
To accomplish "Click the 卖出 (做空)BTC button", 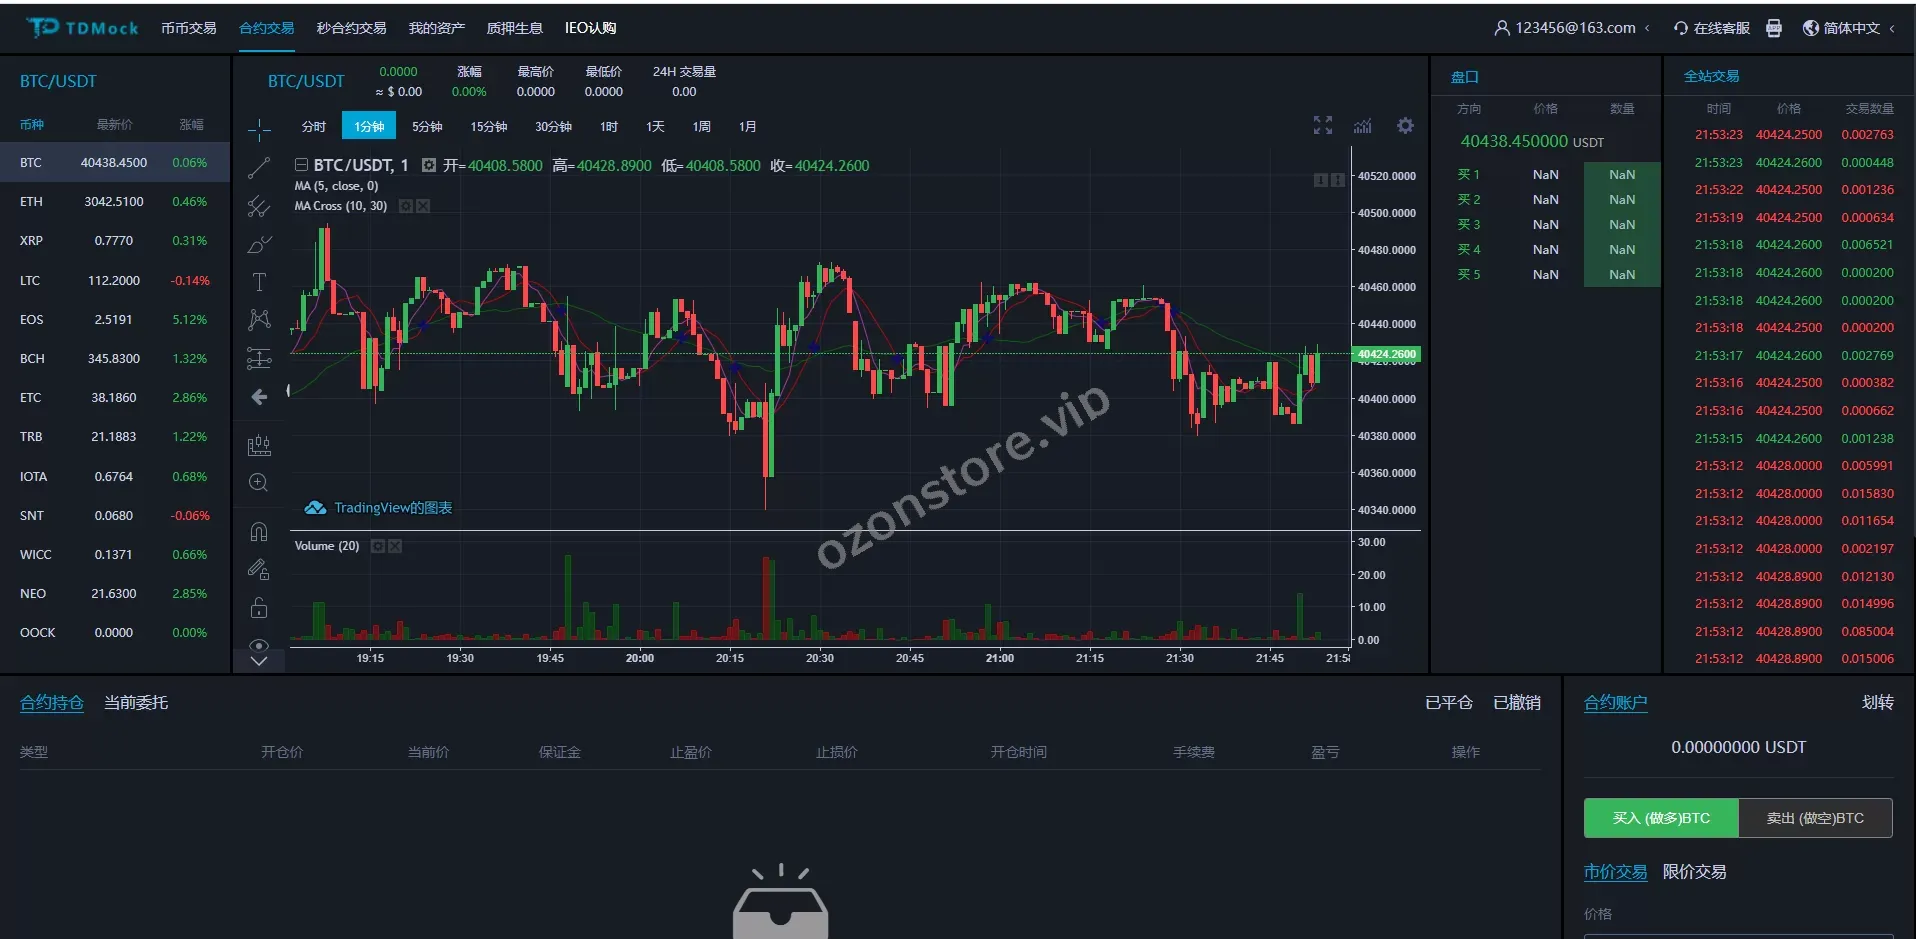I will click(1815, 818).
